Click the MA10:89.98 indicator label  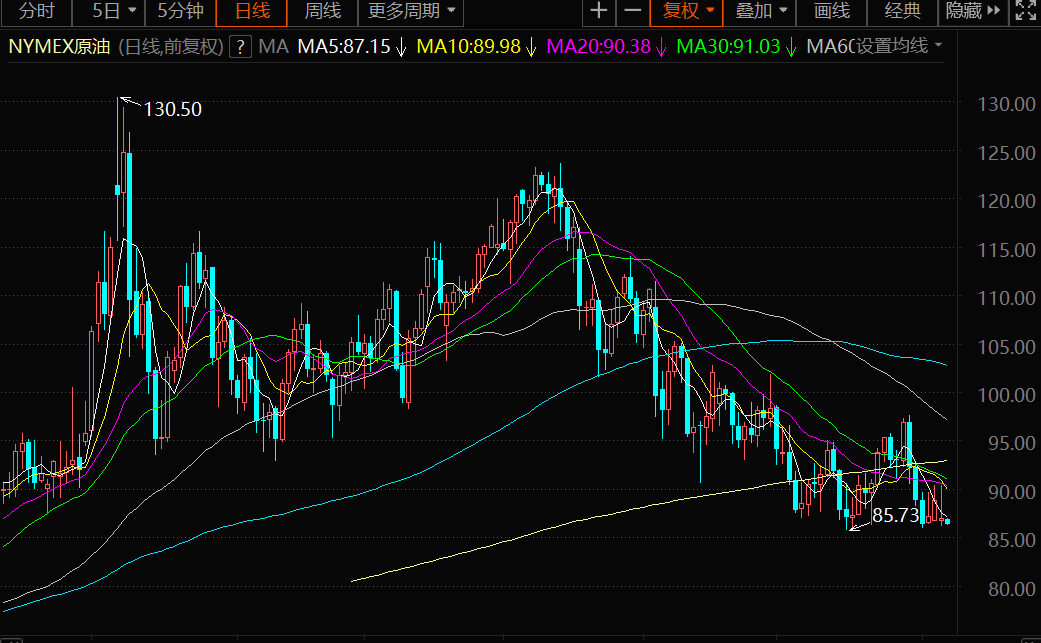click(469, 46)
